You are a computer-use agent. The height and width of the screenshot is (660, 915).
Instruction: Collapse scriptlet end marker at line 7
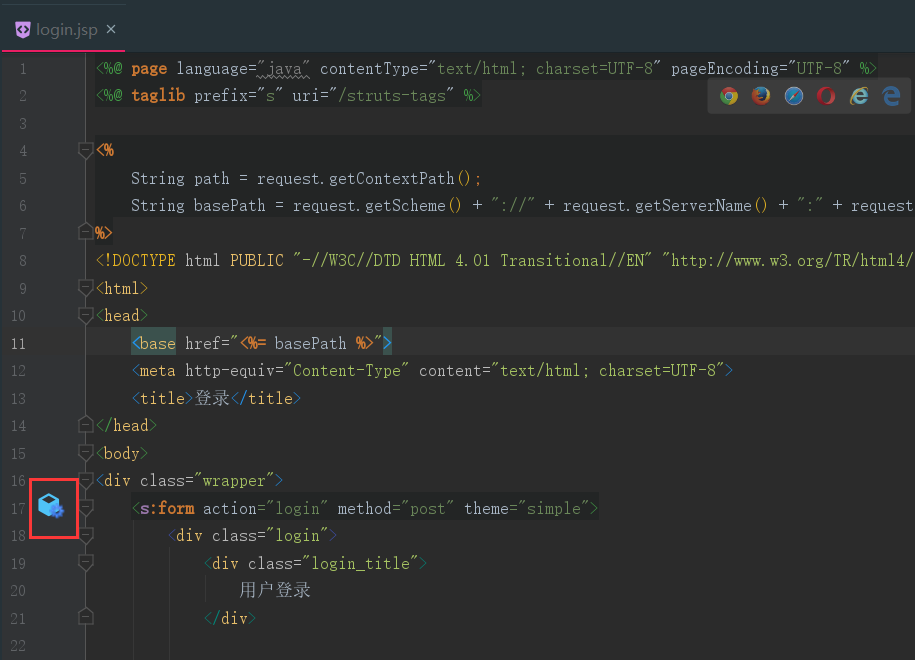[85, 233]
